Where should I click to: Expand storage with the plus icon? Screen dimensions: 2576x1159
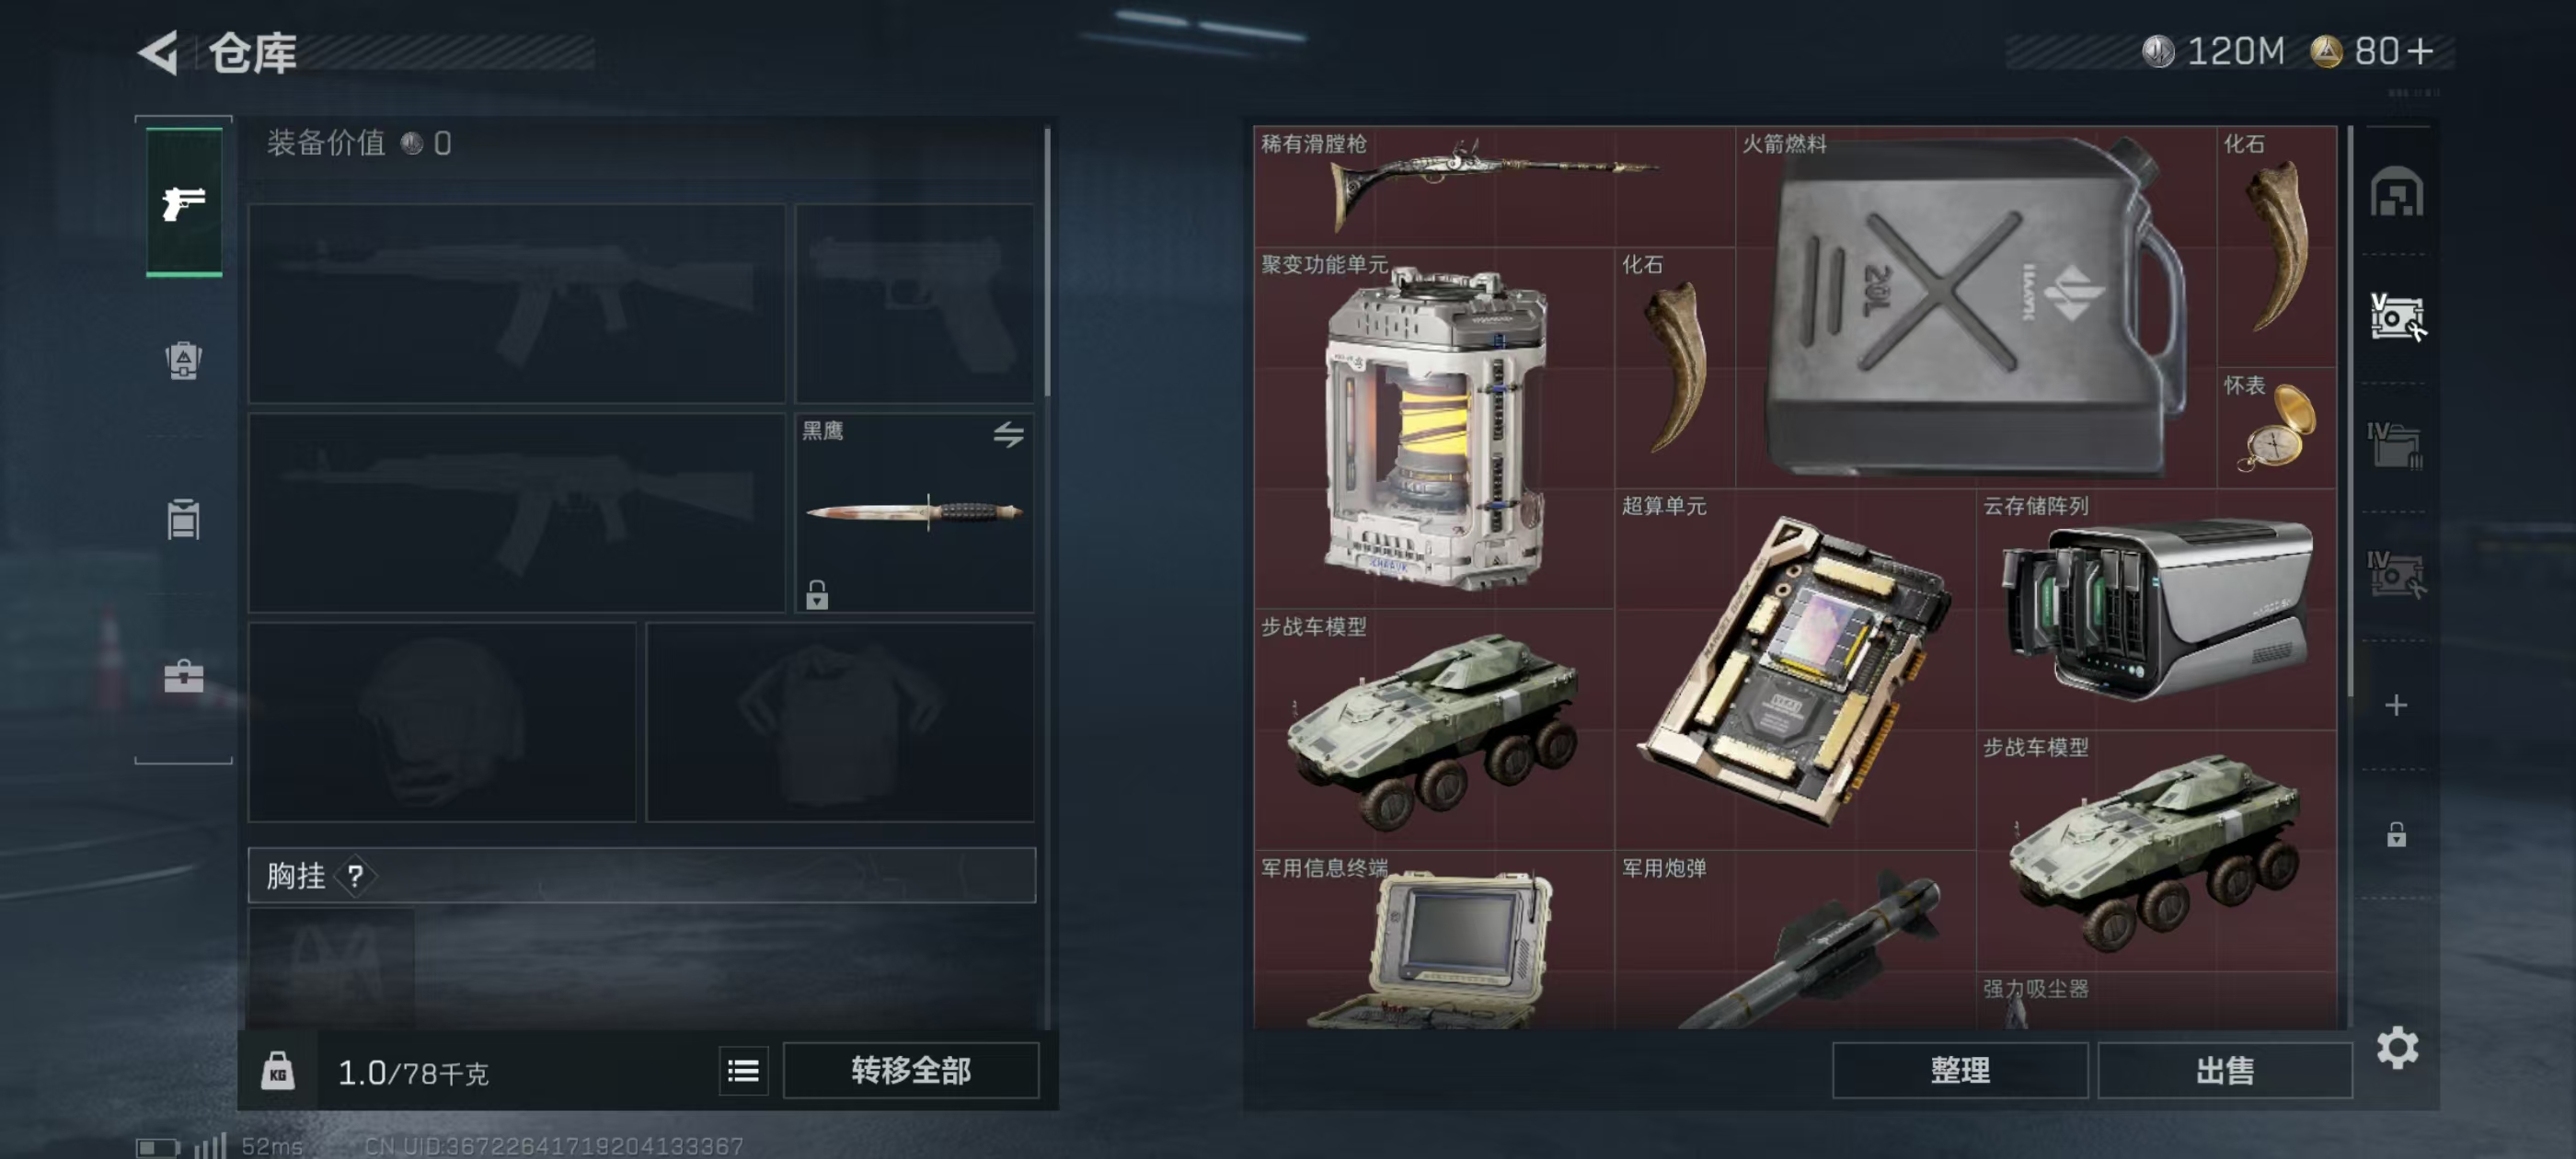pyautogui.click(x=2396, y=705)
